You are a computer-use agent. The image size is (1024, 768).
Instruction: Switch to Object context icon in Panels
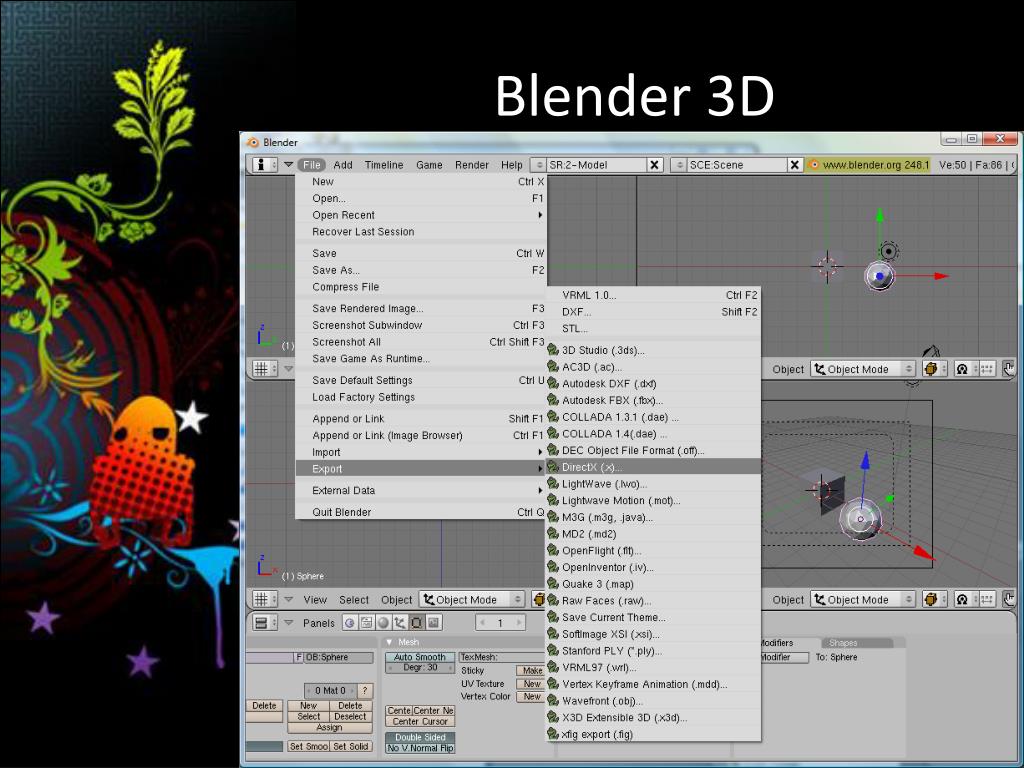click(x=400, y=622)
